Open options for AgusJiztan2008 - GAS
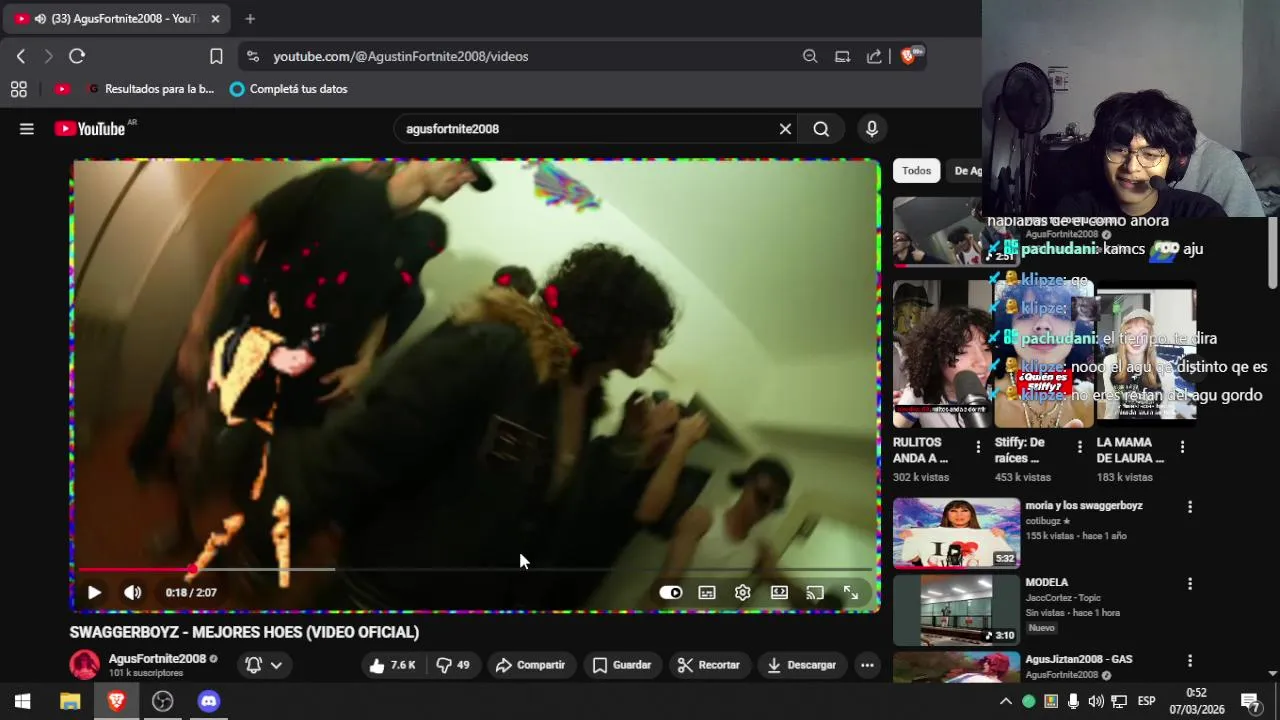Screen dimensions: 1280x720 point(1190,661)
